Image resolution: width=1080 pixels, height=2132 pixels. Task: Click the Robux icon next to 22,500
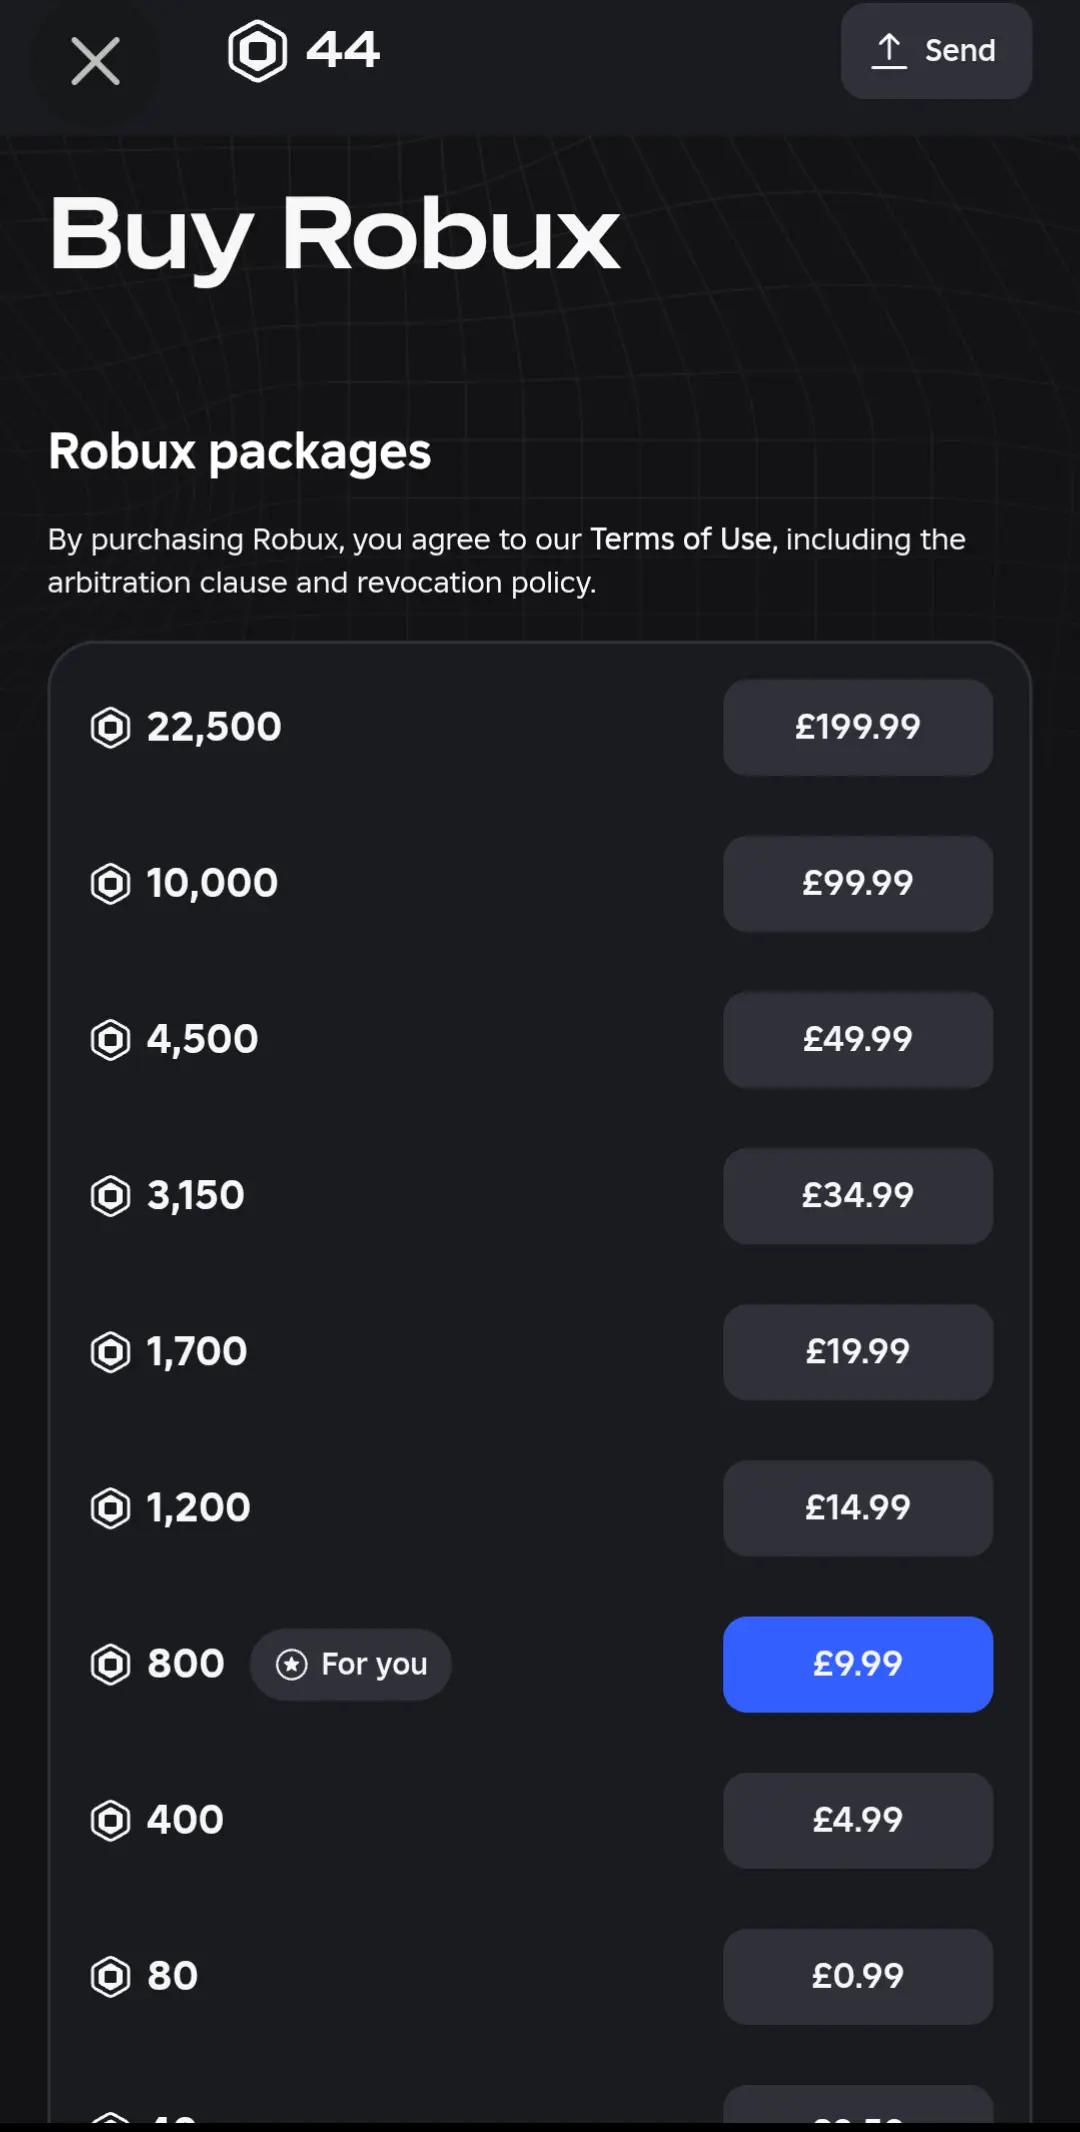110,727
